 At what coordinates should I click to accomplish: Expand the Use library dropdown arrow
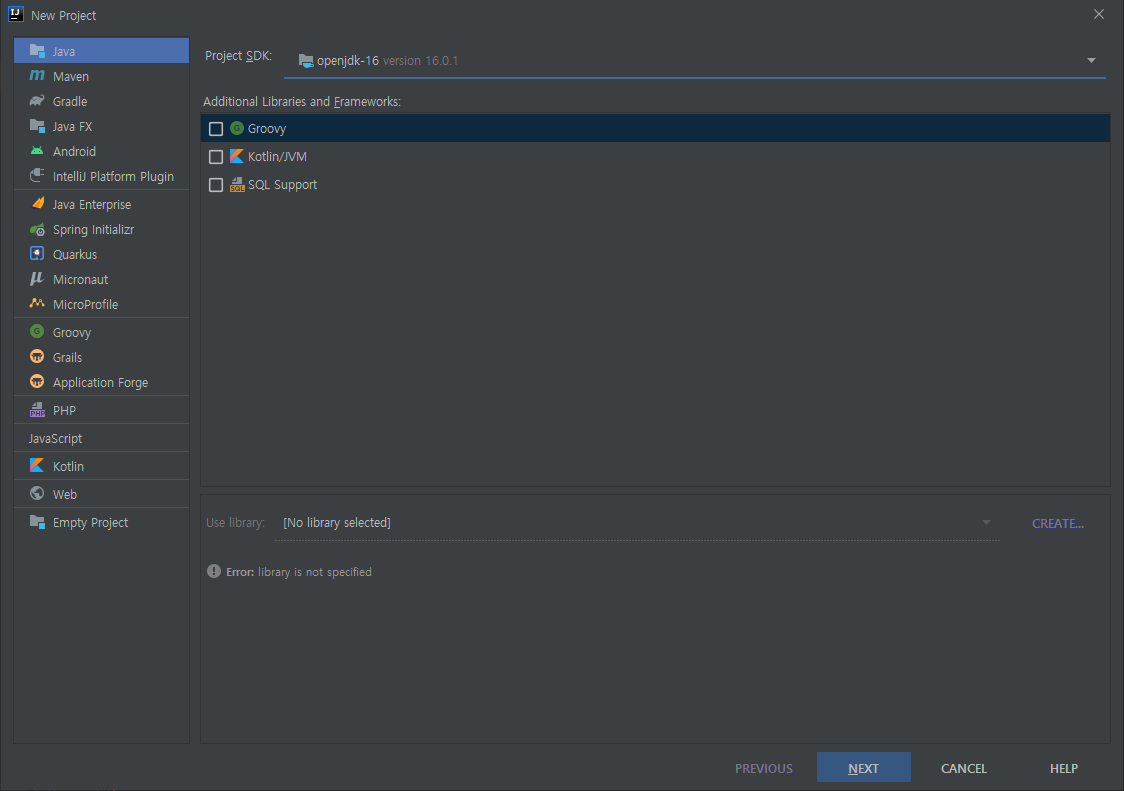[x=986, y=523]
